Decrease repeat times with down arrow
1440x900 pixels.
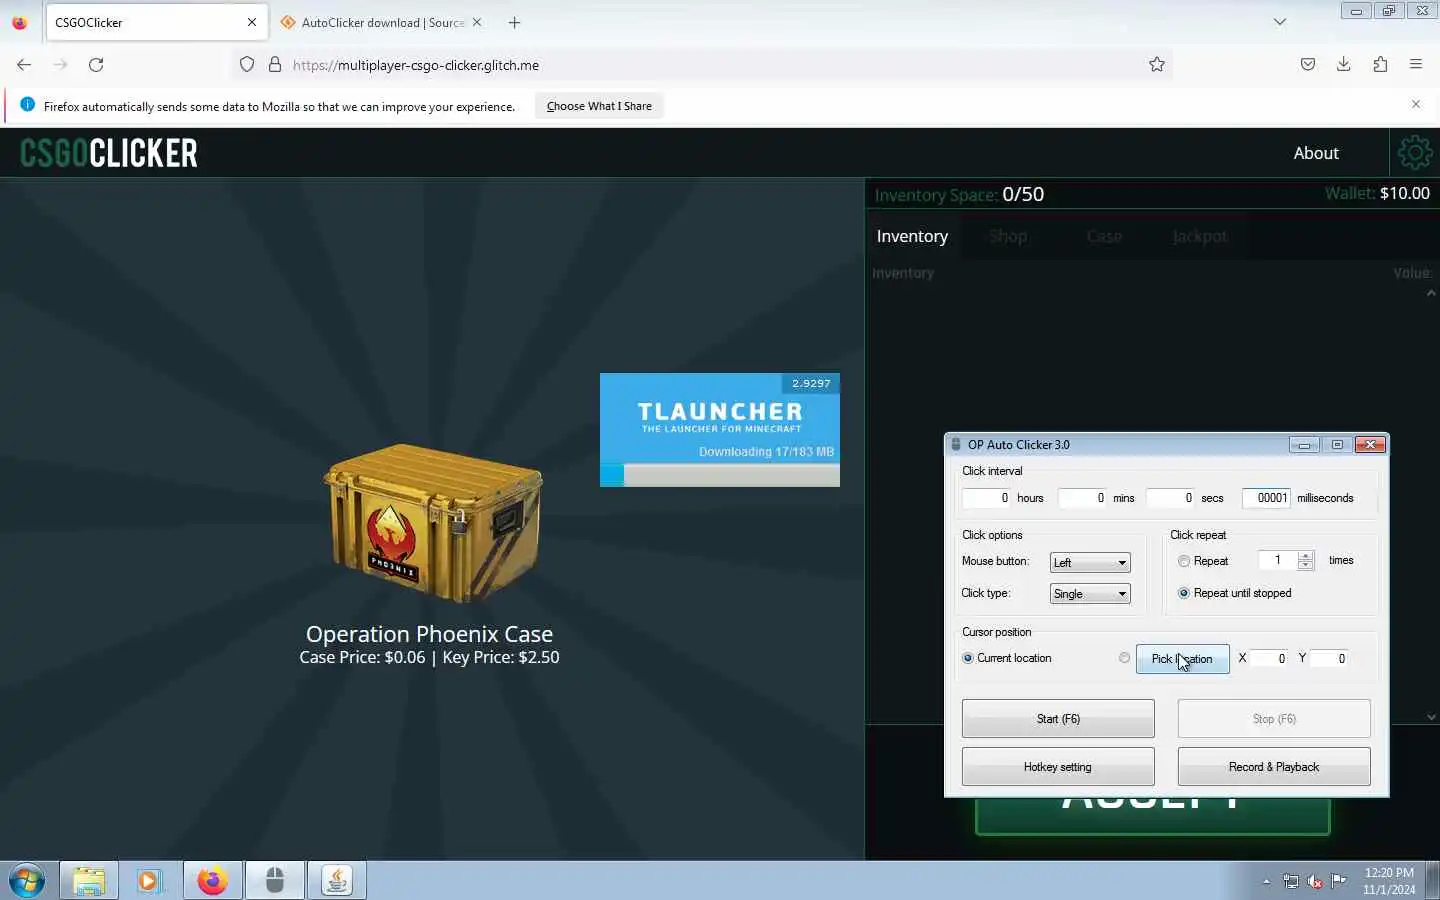1305,566
